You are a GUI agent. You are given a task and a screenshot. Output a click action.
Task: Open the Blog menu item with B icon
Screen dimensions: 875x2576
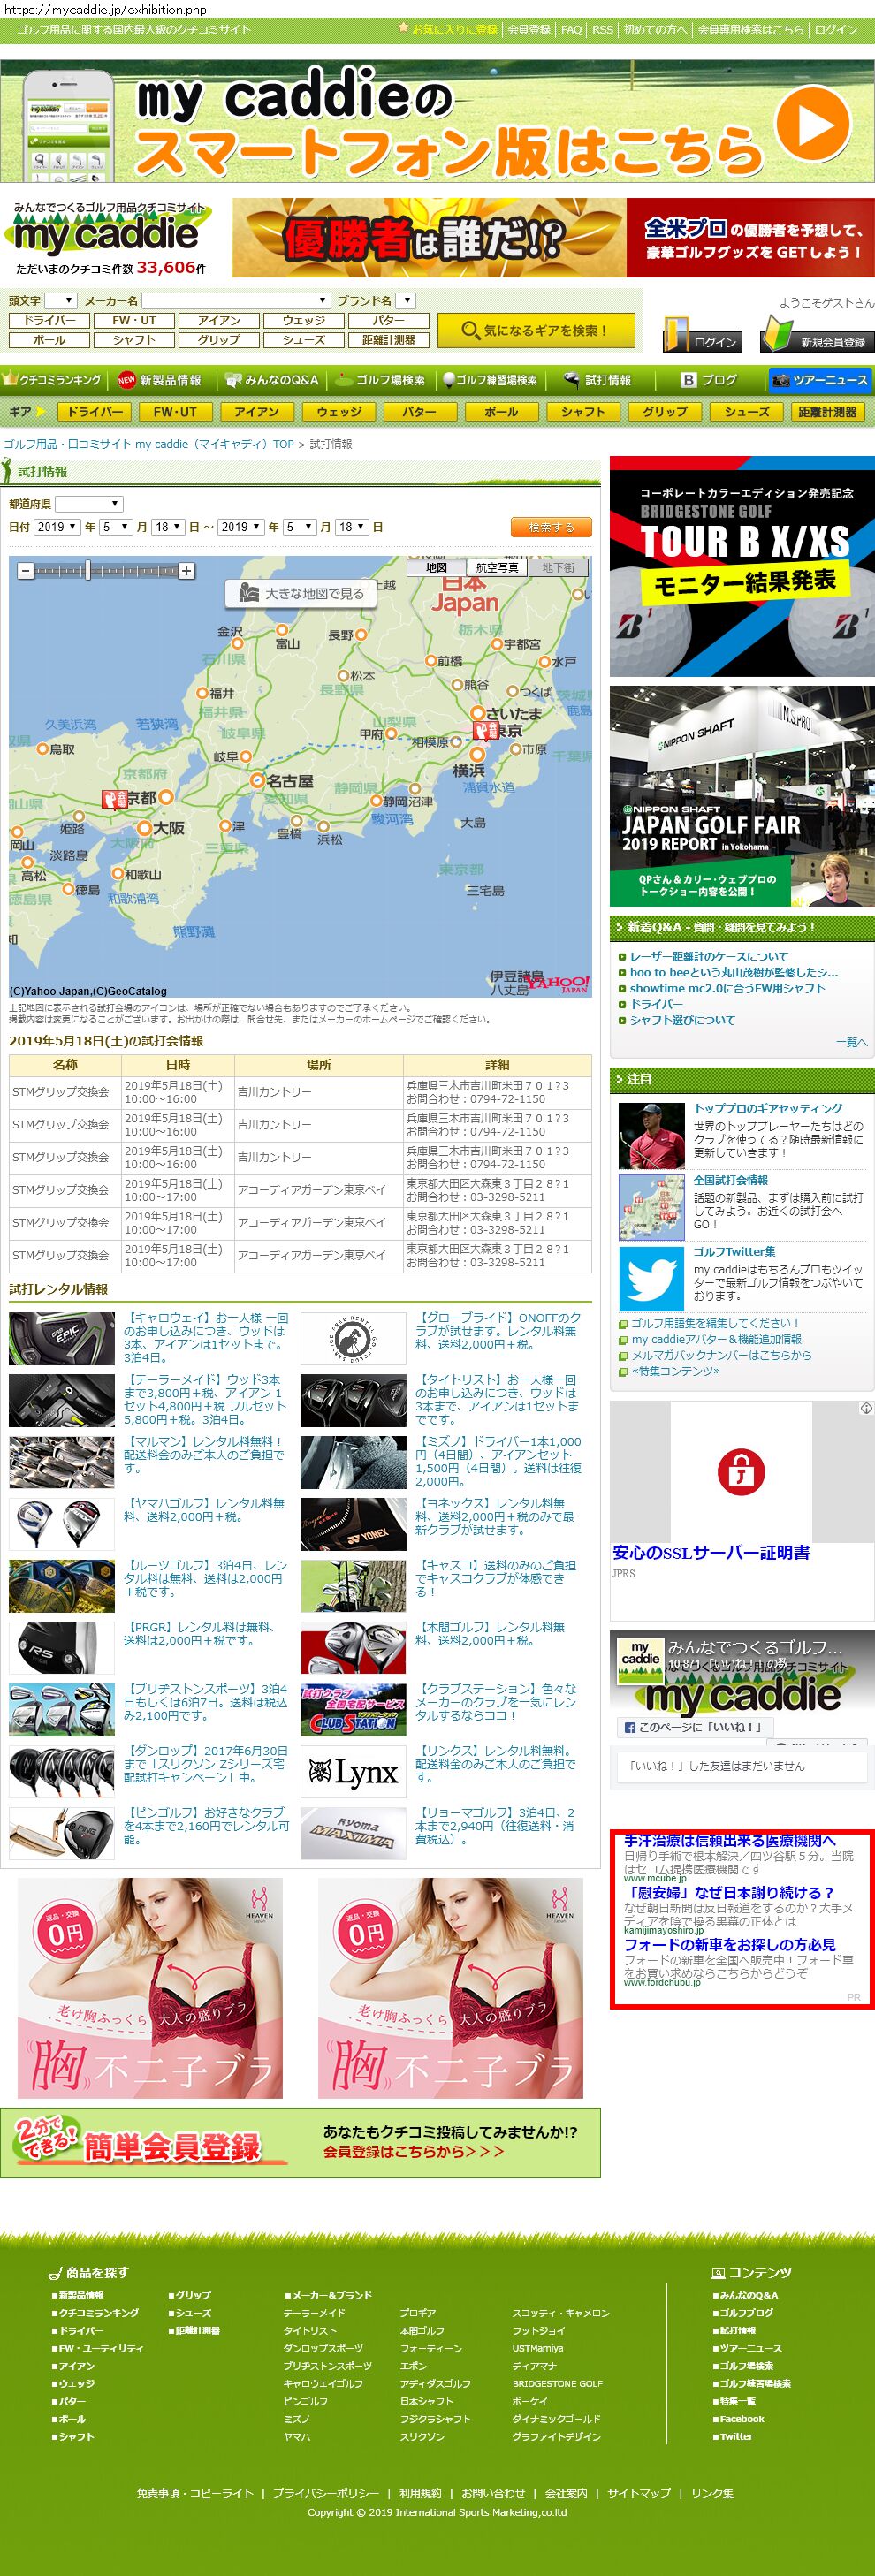(x=709, y=380)
